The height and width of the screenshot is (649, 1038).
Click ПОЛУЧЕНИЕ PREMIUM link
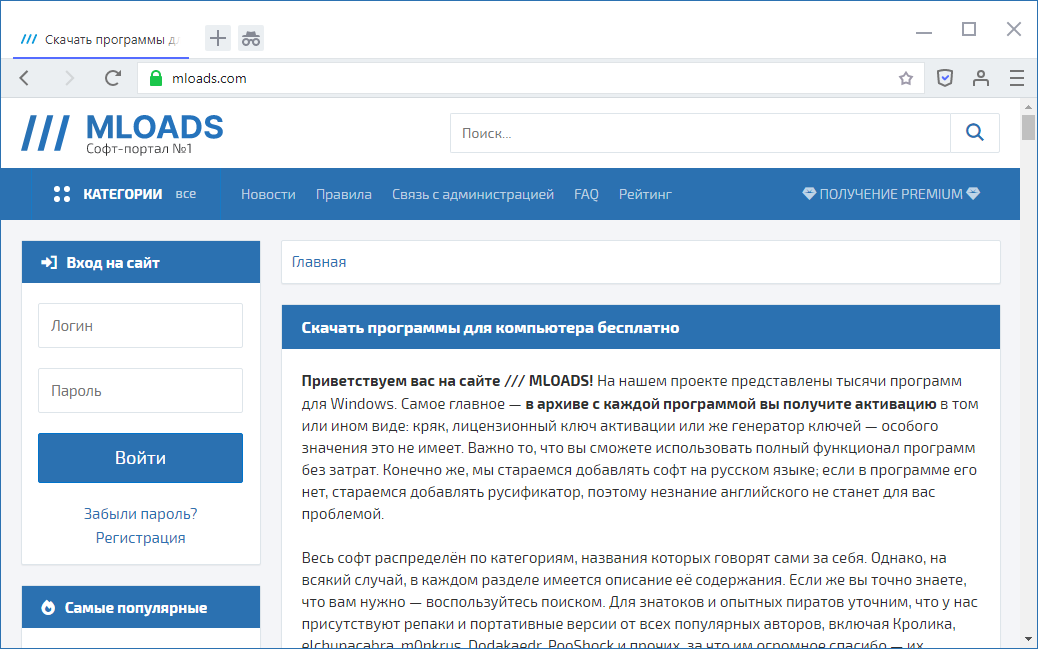click(x=891, y=194)
